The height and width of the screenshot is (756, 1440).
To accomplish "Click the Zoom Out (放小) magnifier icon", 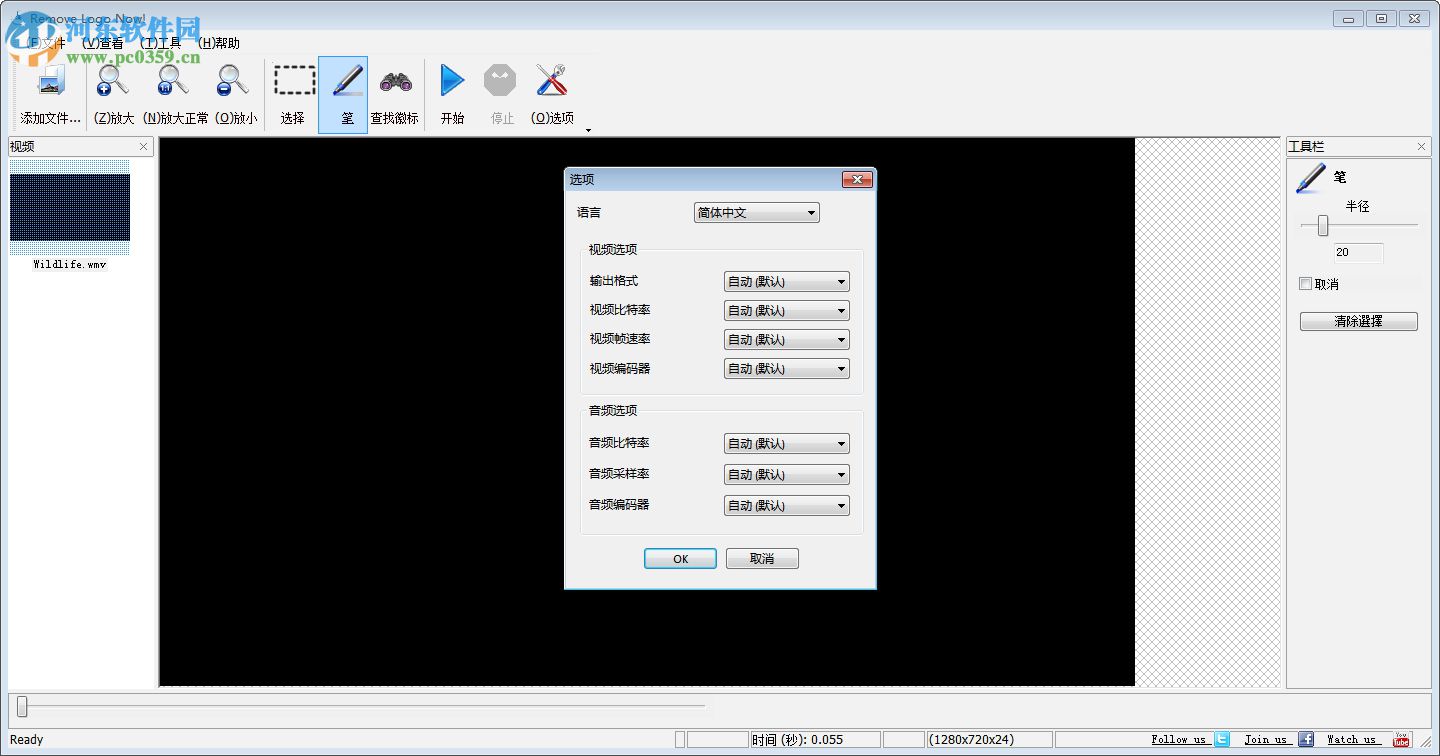I will coord(233,80).
